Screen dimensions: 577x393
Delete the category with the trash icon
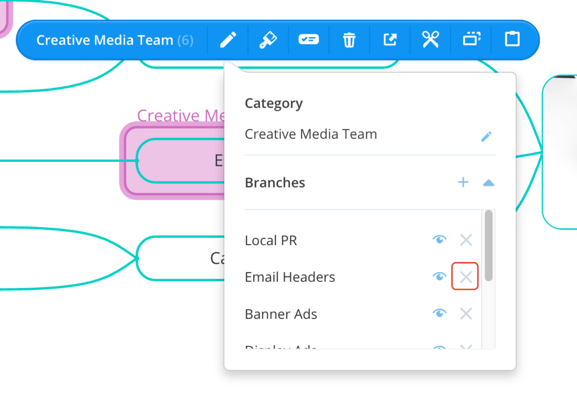[349, 40]
